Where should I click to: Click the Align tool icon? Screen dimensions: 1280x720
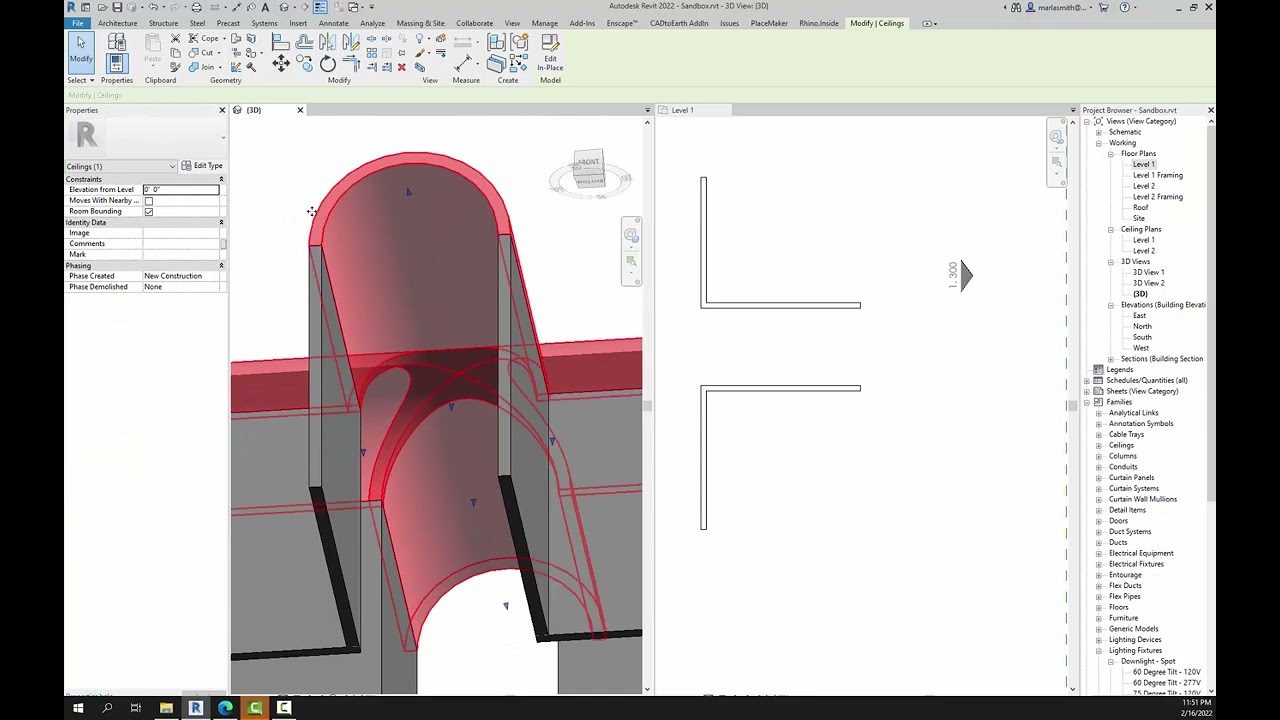pyautogui.click(x=281, y=42)
